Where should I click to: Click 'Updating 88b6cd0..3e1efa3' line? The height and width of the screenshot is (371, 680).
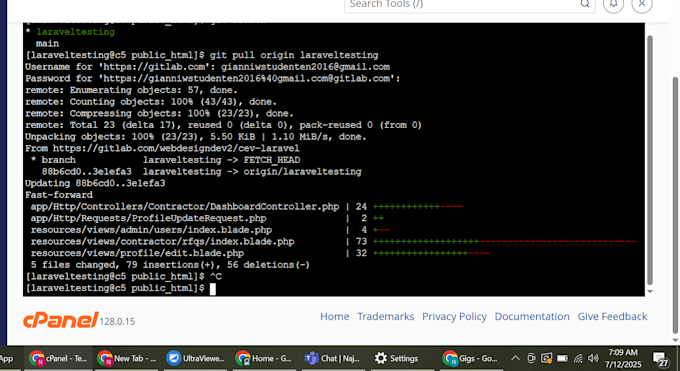pyautogui.click(x=95, y=183)
